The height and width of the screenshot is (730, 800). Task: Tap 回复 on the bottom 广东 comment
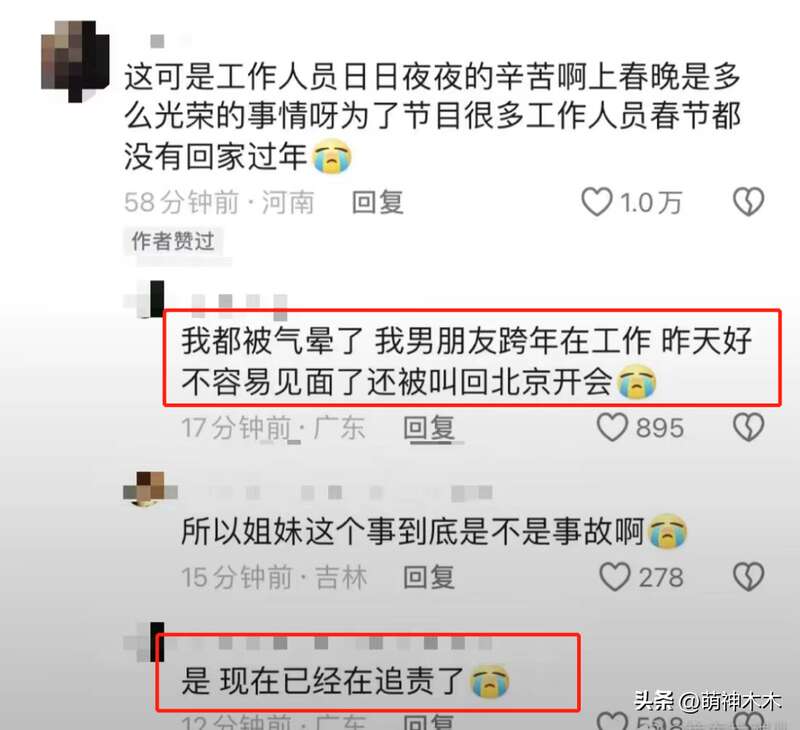coord(429,722)
